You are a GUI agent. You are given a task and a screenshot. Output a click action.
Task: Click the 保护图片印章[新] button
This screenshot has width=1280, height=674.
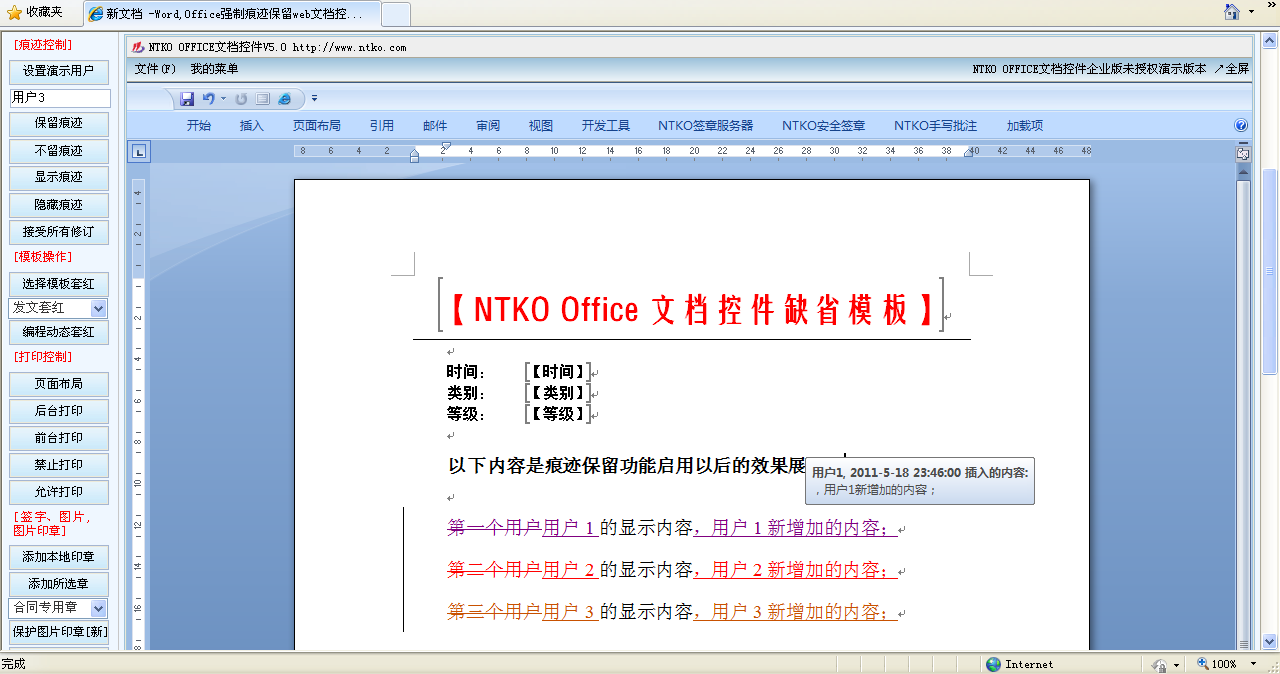pyautogui.click(x=59, y=632)
